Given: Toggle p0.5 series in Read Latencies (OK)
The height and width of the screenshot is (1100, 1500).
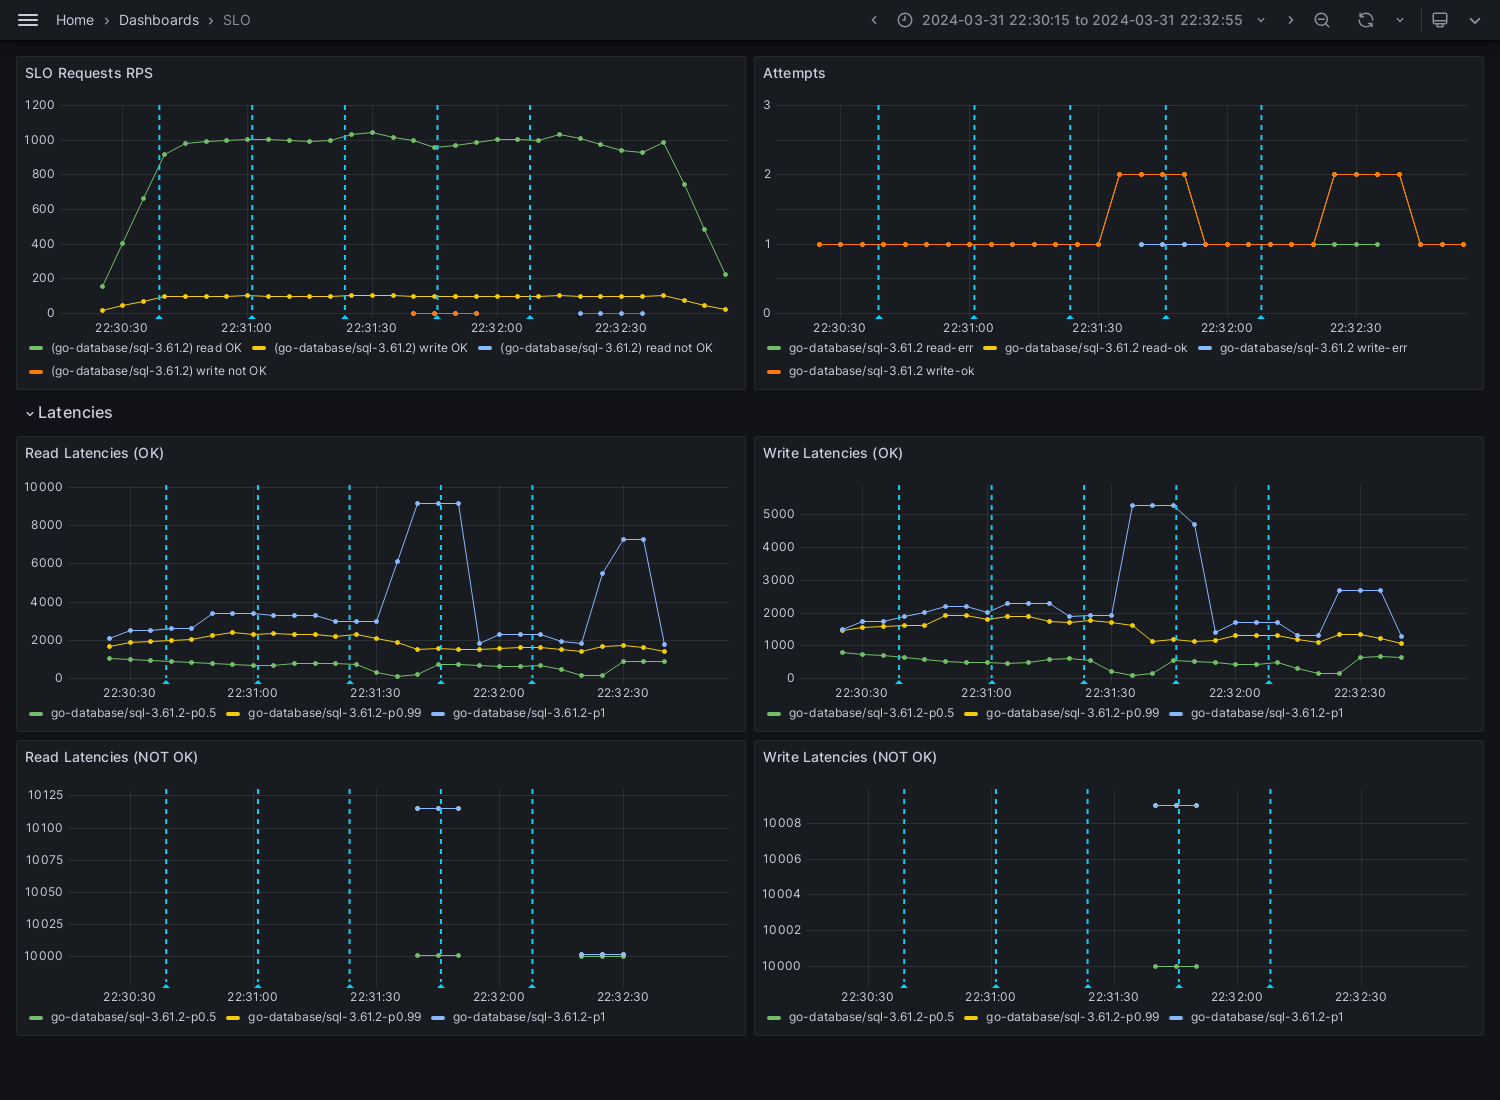Looking at the screenshot, I should pos(133,713).
